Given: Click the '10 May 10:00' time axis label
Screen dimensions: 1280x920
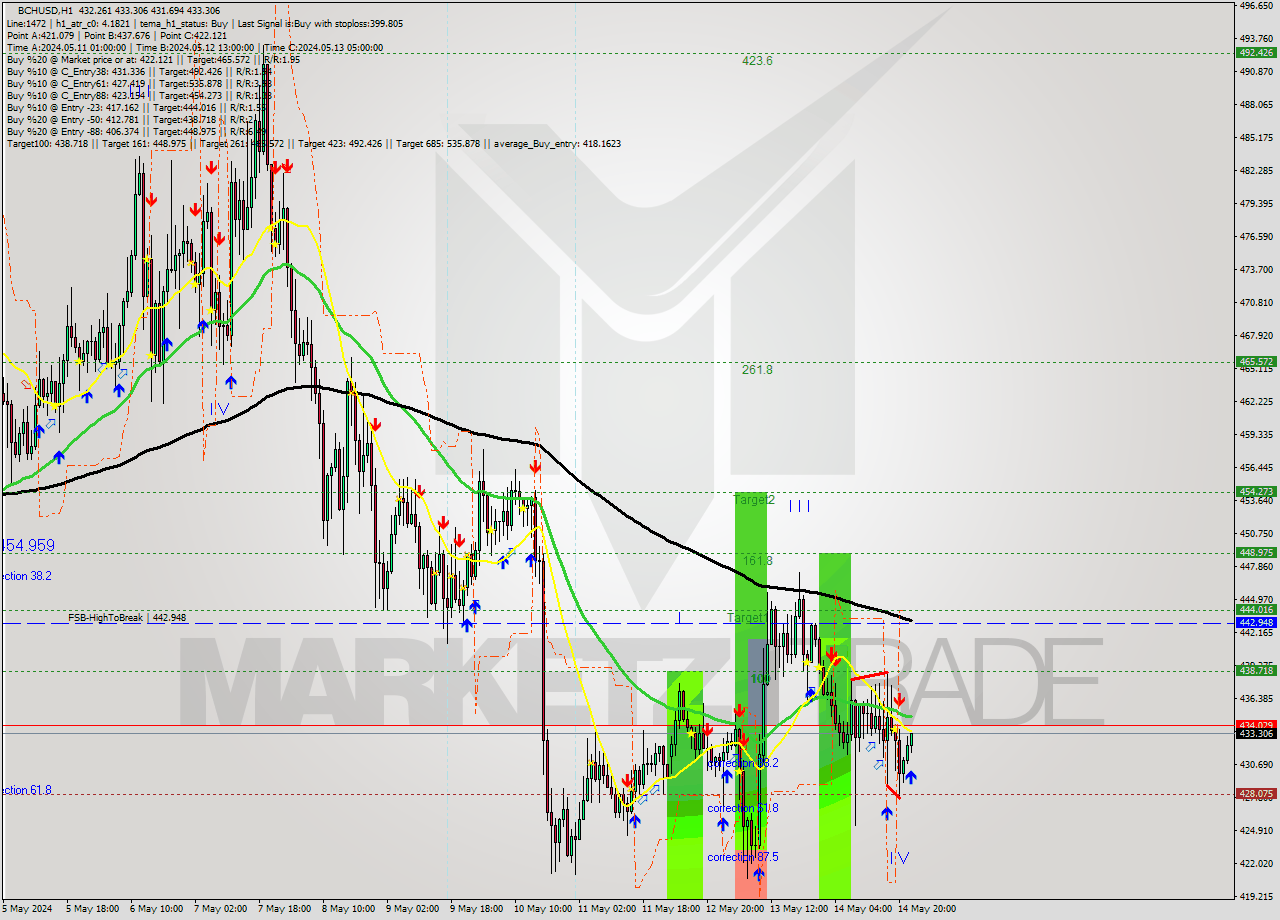Looking at the screenshot, I should point(542,909).
